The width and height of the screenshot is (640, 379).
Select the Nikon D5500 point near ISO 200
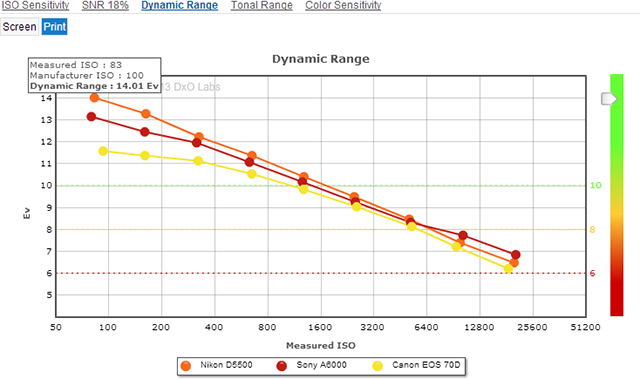[x=146, y=114]
